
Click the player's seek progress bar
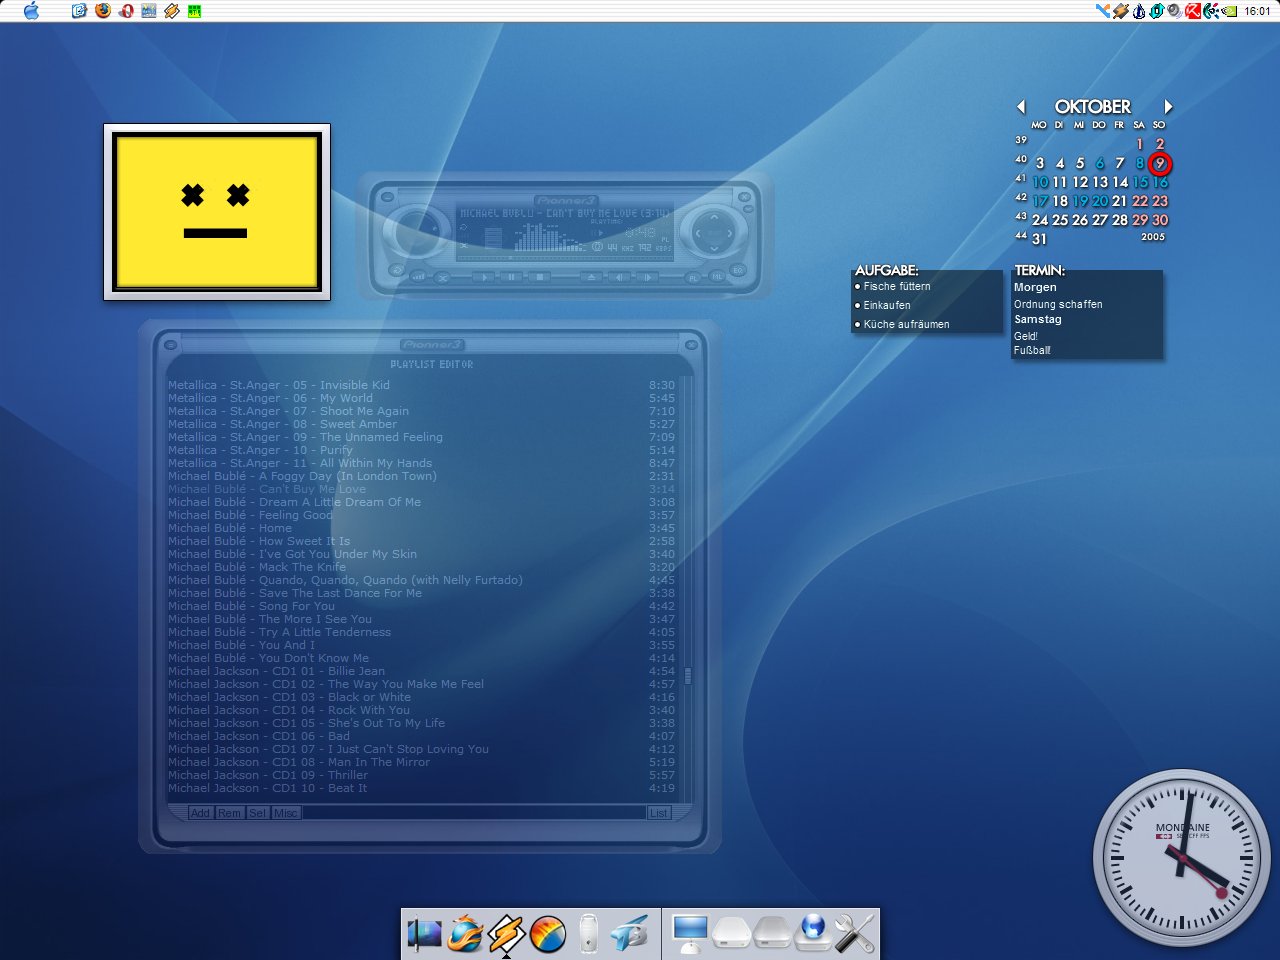[565, 258]
